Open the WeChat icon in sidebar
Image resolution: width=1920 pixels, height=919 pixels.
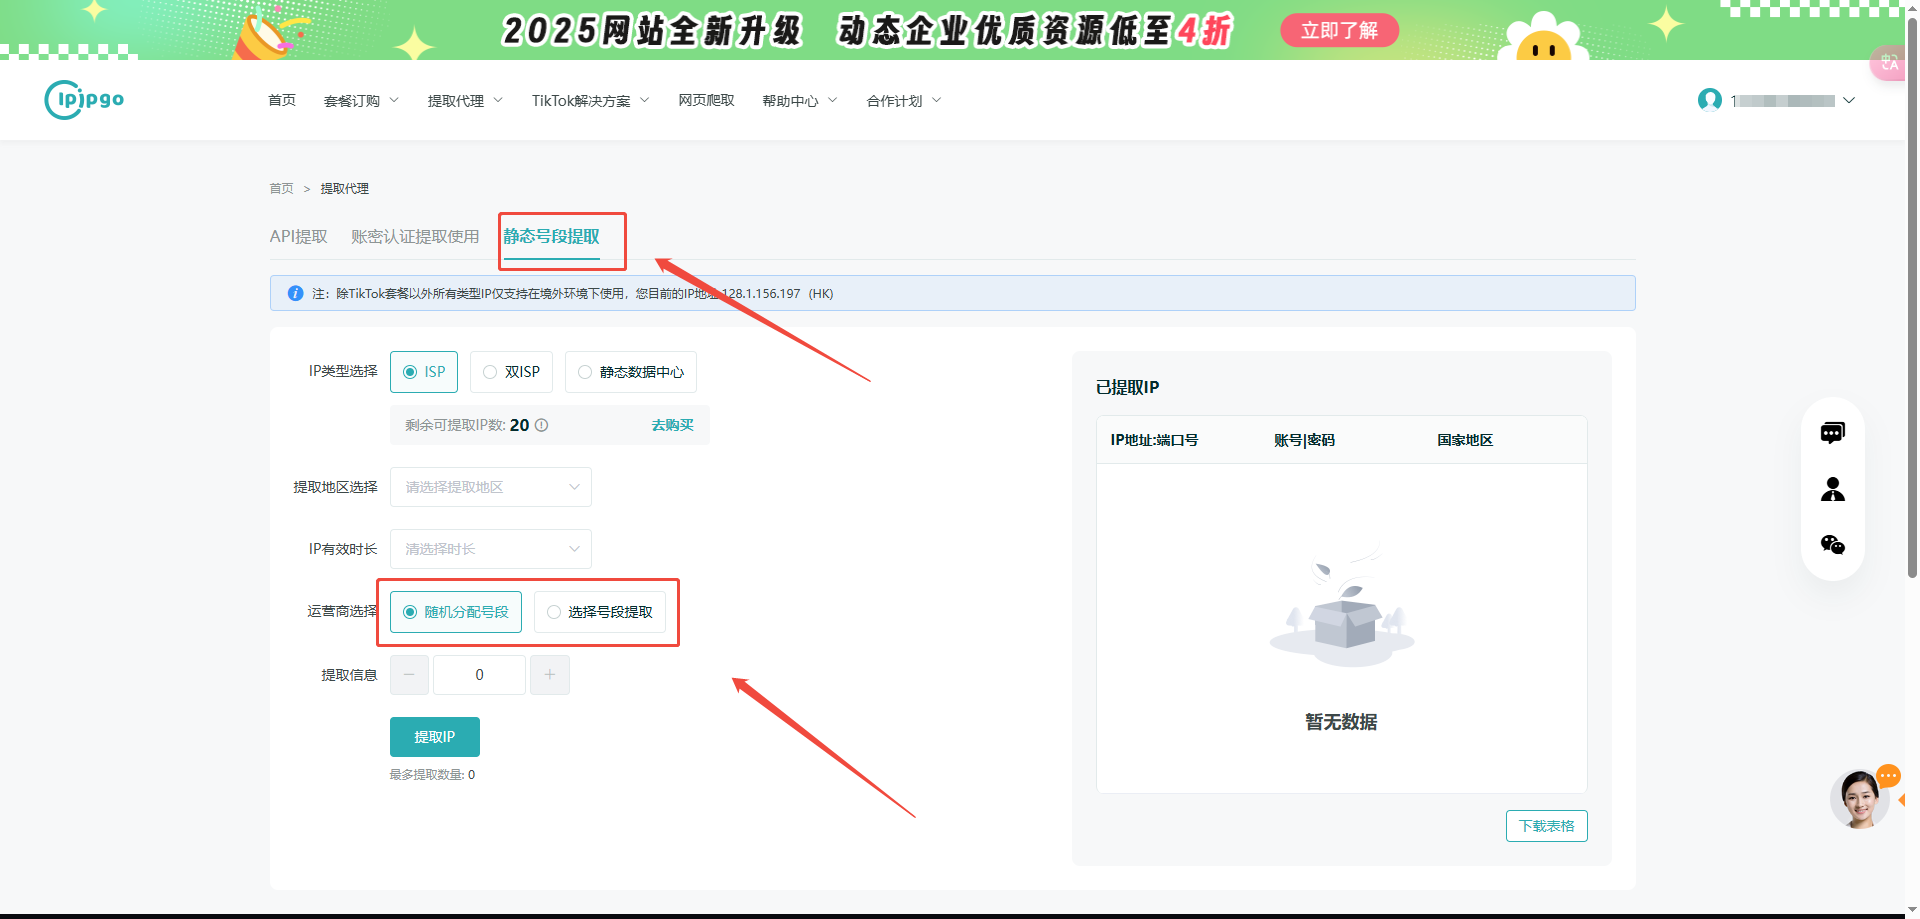pyautogui.click(x=1832, y=545)
